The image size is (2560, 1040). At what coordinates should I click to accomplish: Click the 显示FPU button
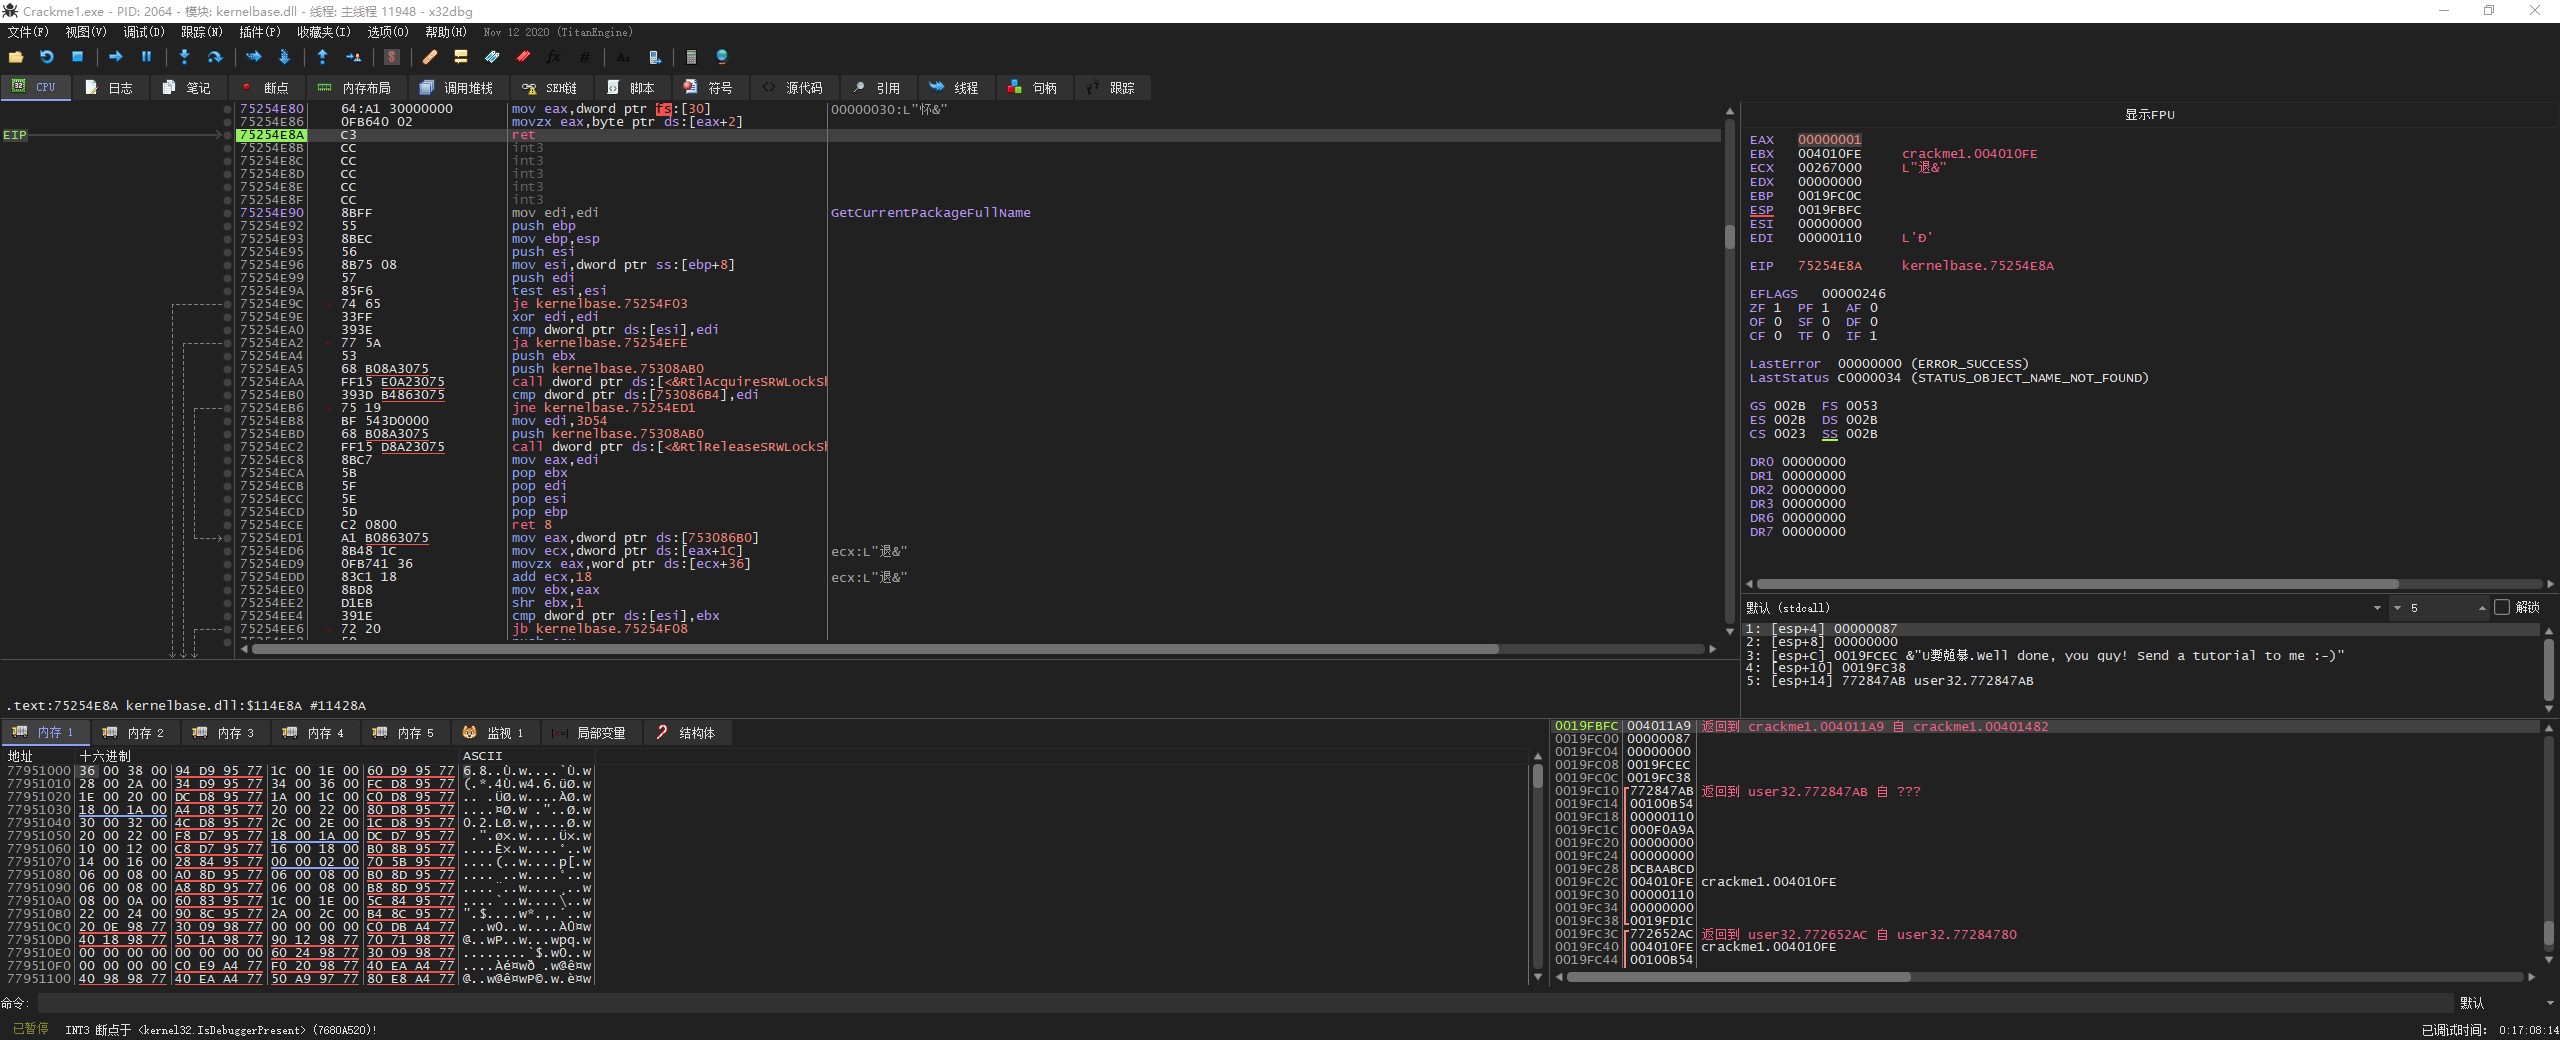(x=2149, y=114)
